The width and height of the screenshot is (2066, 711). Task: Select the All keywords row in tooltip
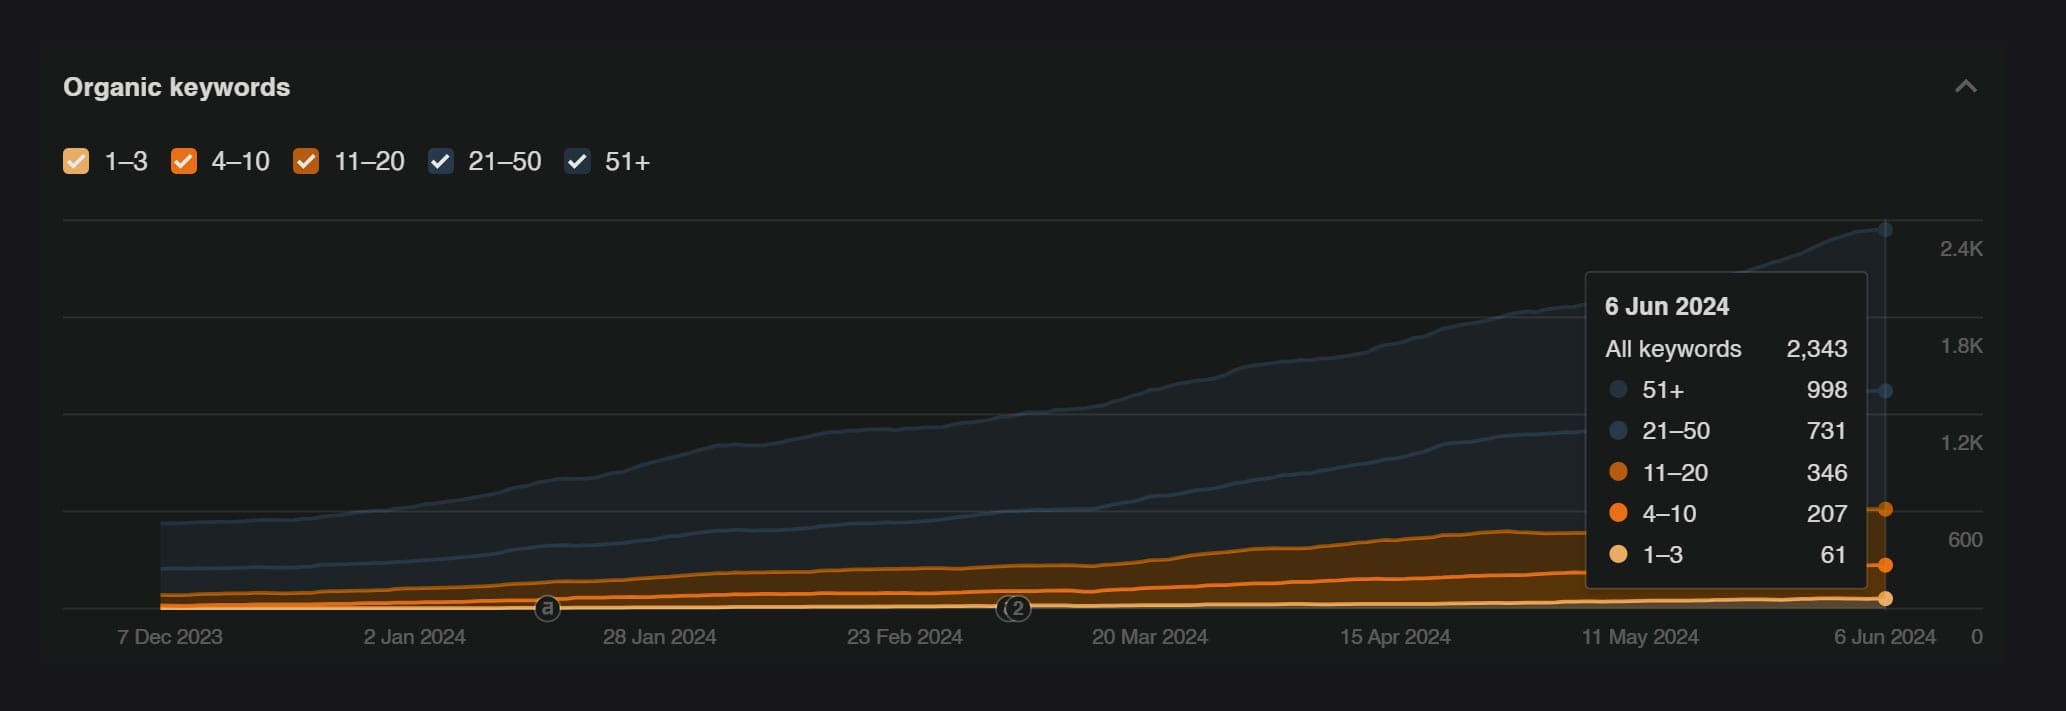tap(1725, 349)
